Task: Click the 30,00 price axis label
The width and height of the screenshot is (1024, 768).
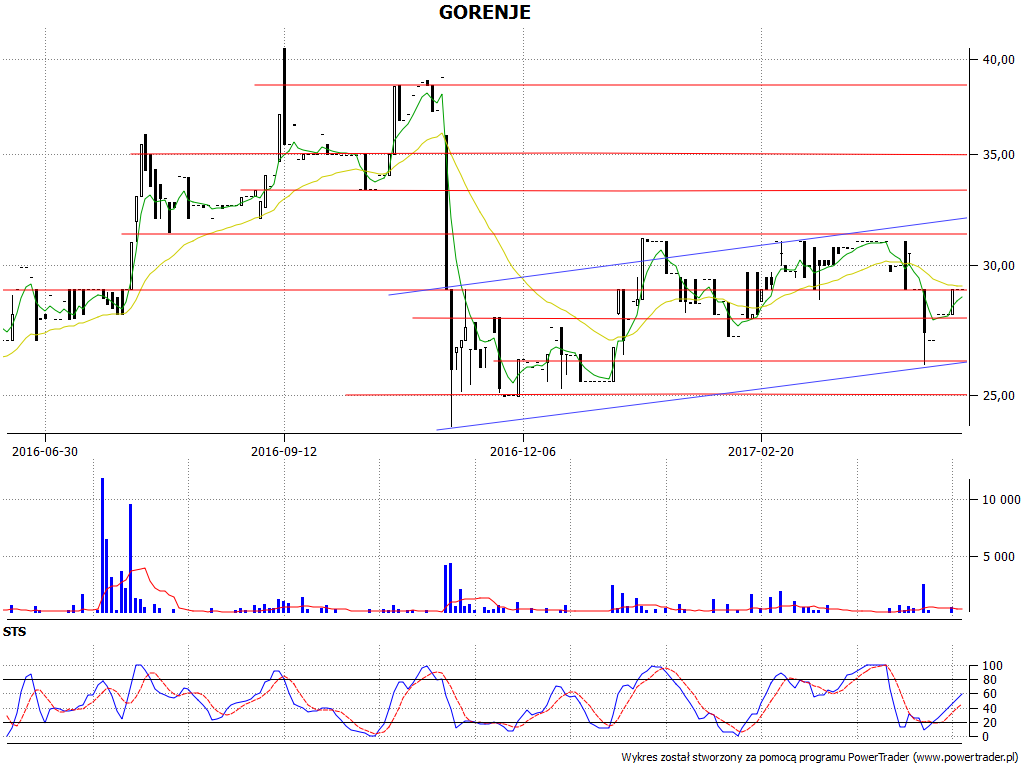Action: (999, 265)
